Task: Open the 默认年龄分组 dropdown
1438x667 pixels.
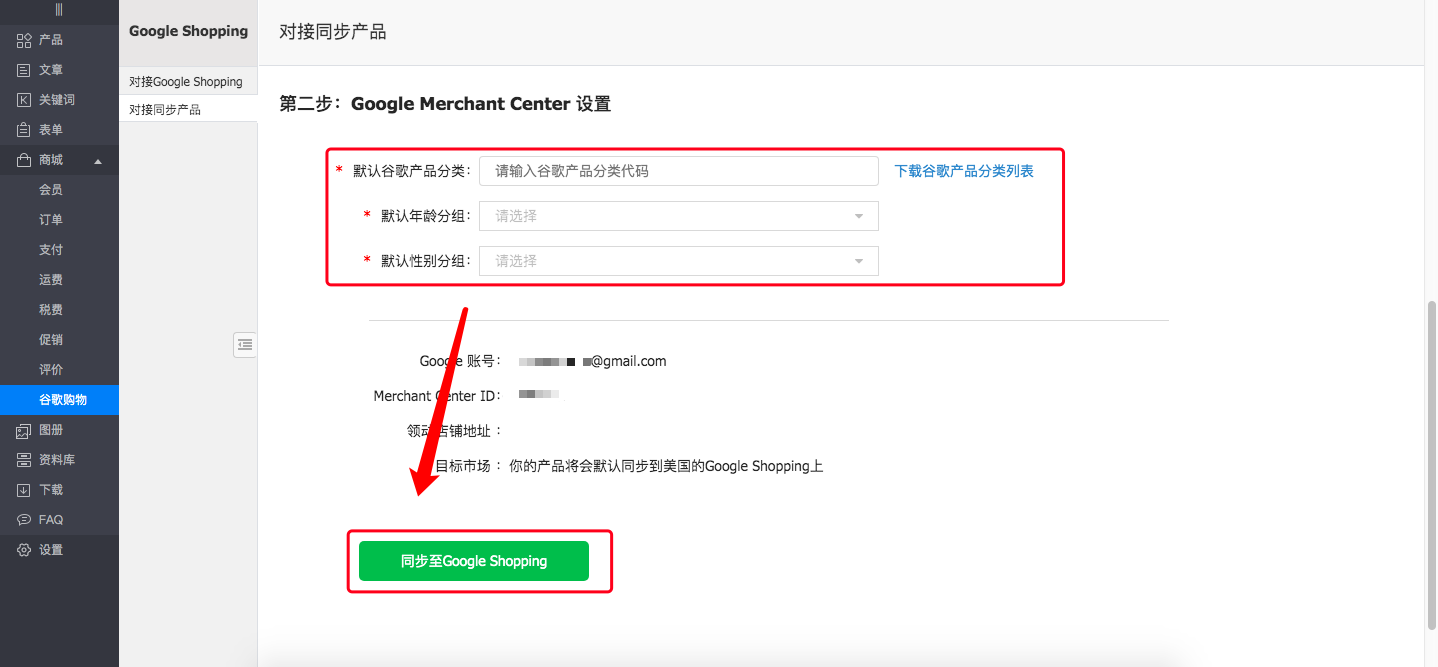Action: point(678,216)
